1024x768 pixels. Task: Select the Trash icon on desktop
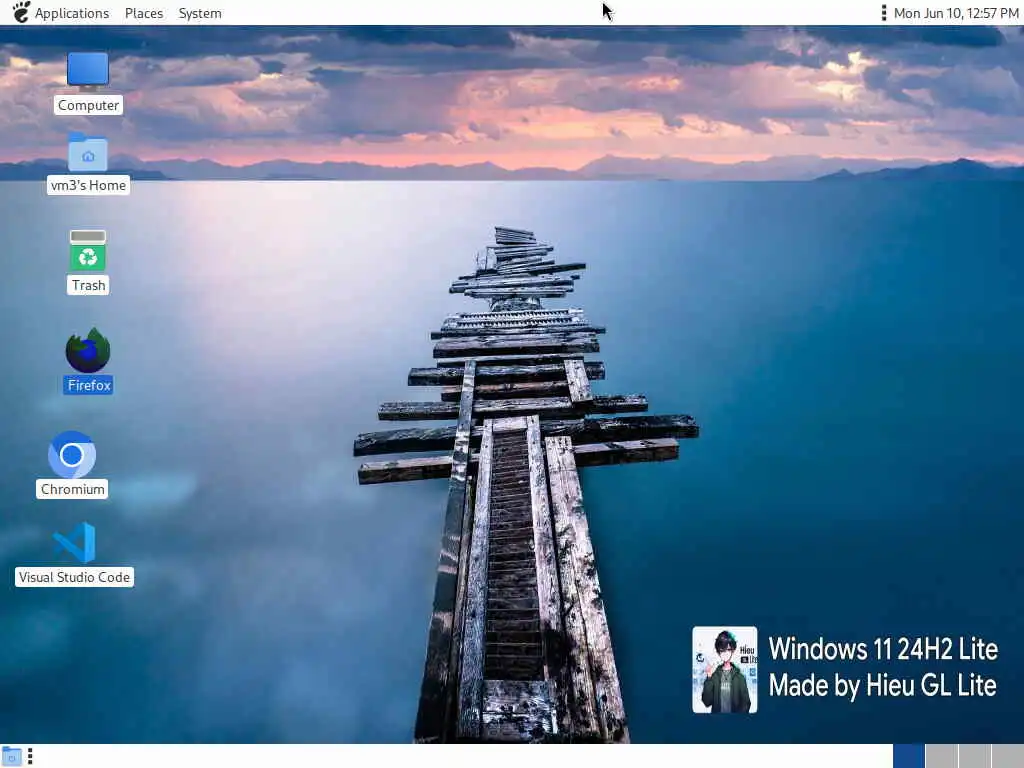point(88,249)
